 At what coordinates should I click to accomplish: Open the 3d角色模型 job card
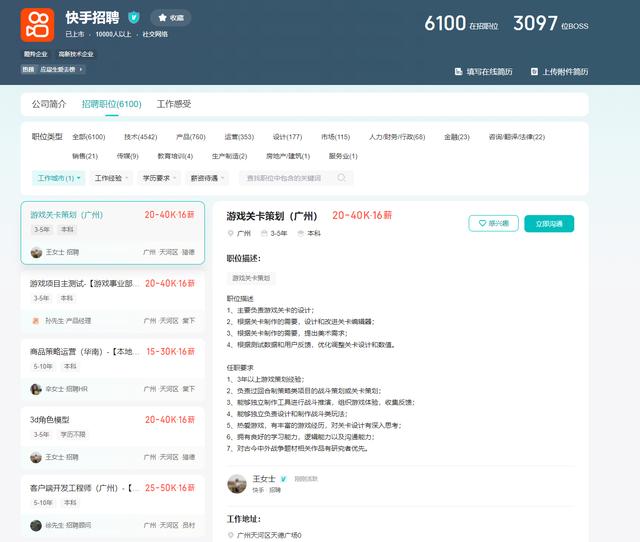[x=113, y=438]
